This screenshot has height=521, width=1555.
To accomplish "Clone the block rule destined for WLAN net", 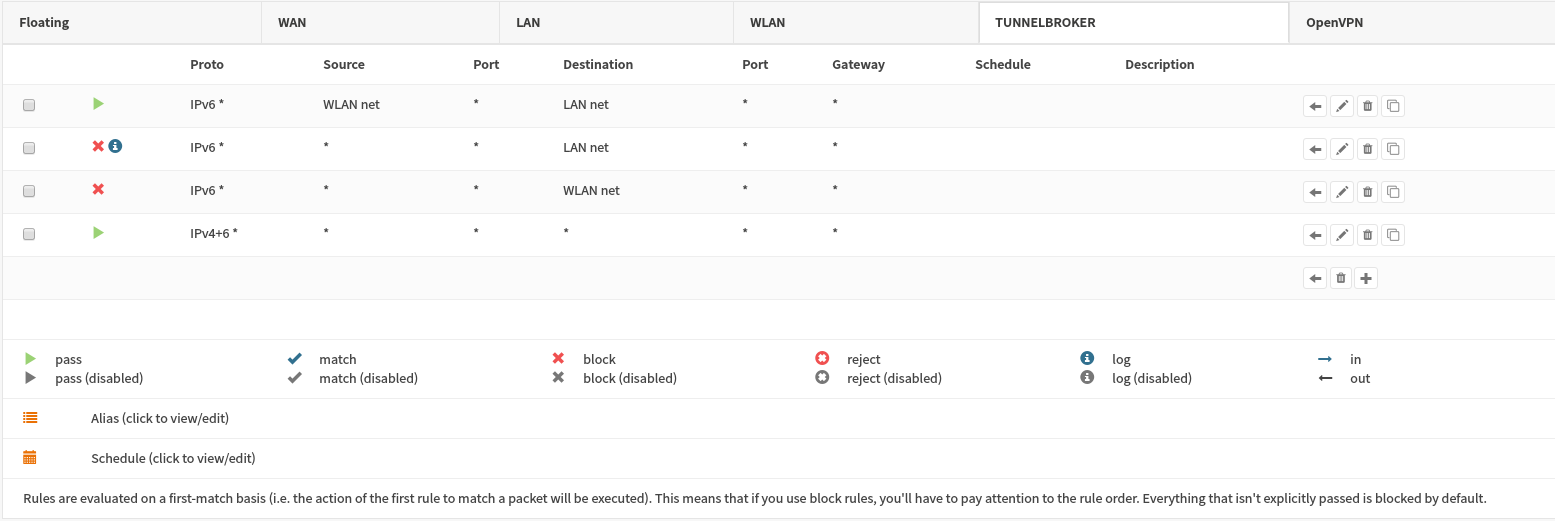I will [1393, 192].
